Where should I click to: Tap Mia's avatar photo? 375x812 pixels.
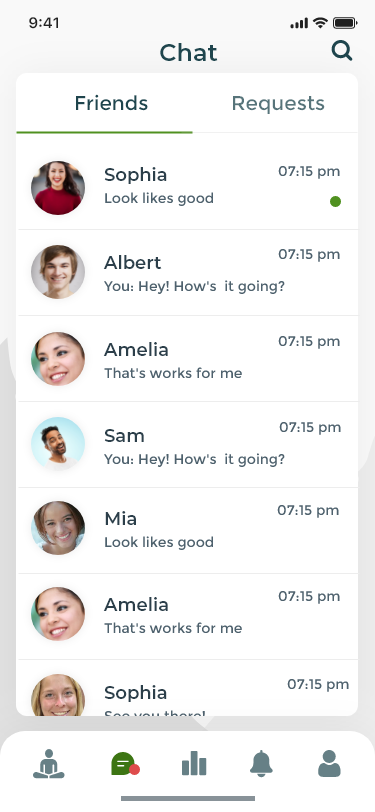point(58,528)
